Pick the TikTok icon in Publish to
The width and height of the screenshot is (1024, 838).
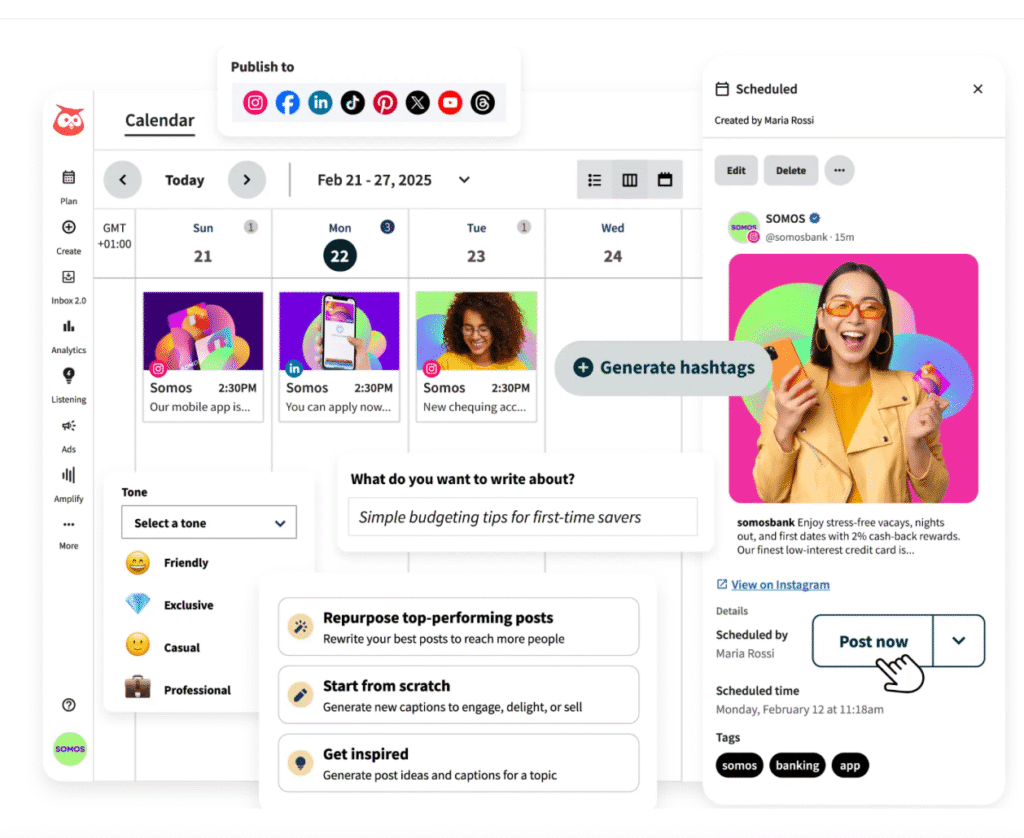tap(352, 102)
